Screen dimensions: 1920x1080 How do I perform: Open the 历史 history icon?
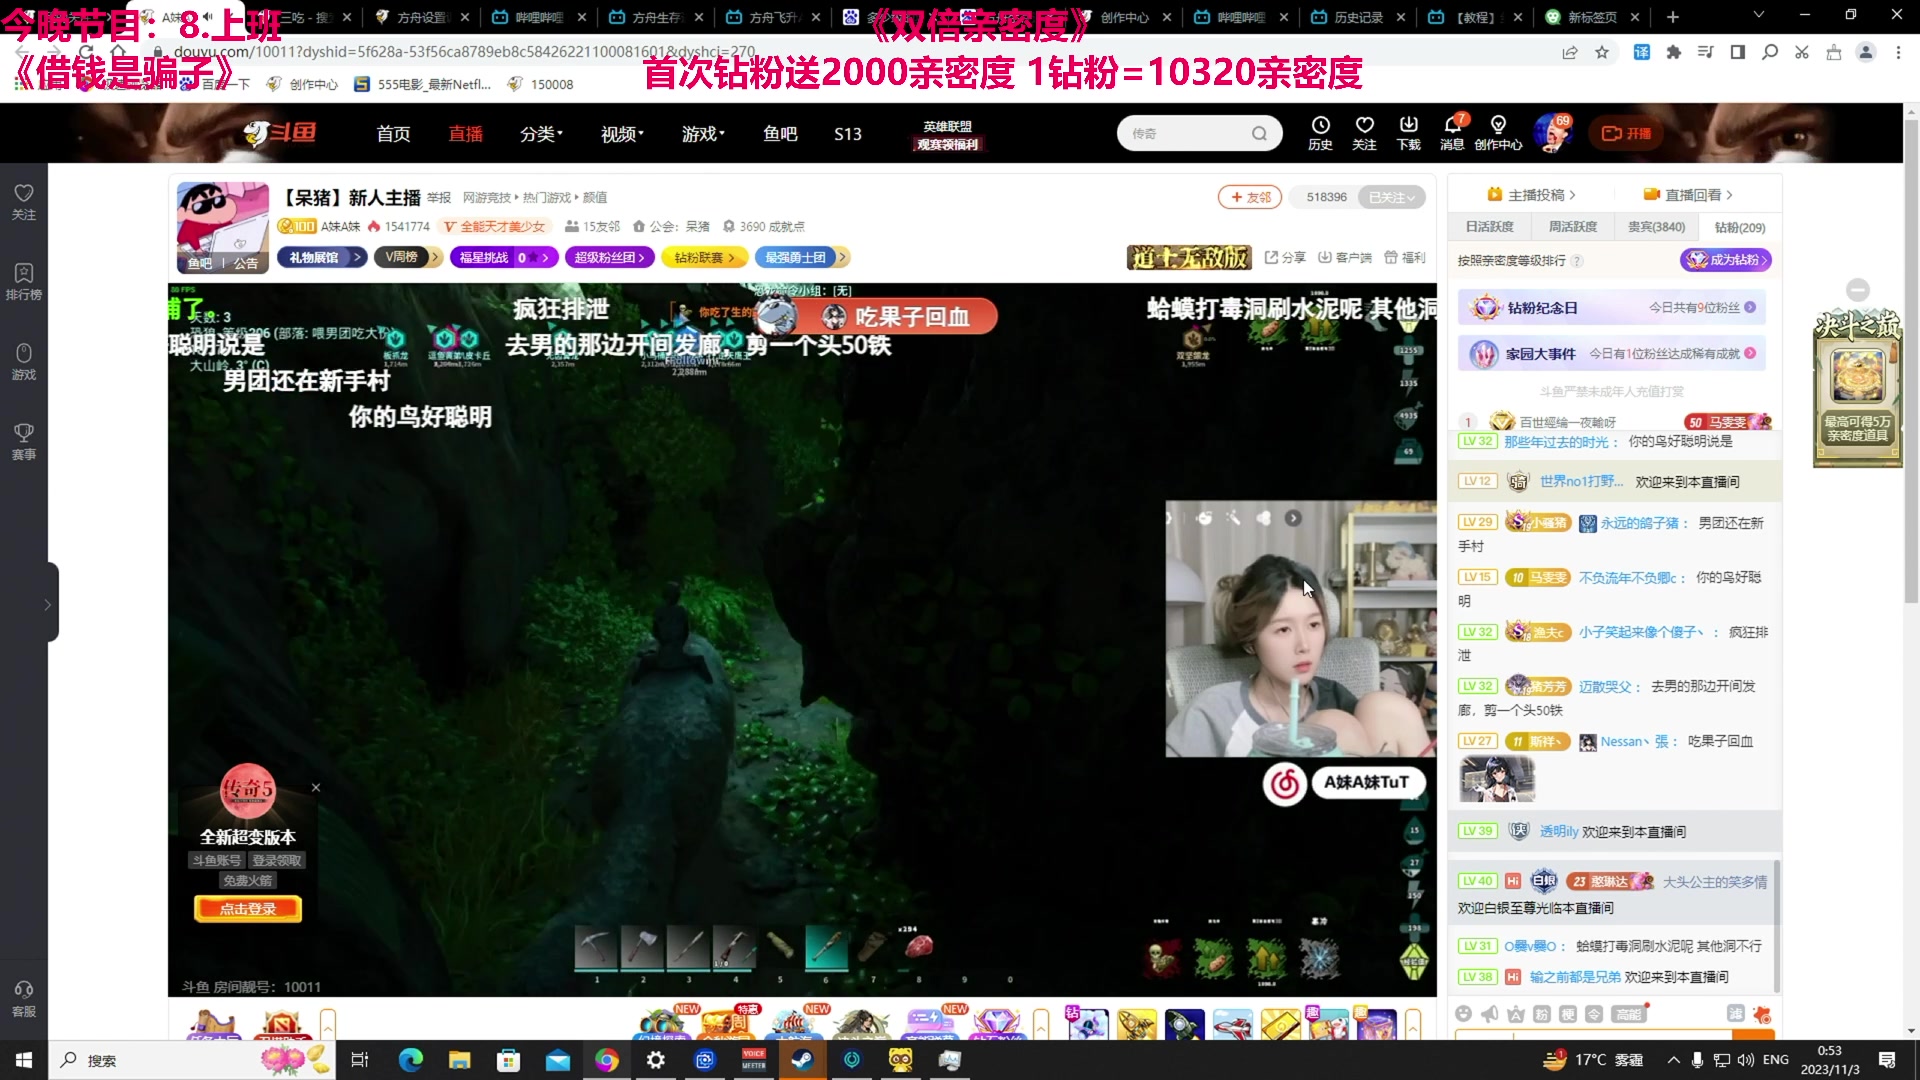(1320, 132)
